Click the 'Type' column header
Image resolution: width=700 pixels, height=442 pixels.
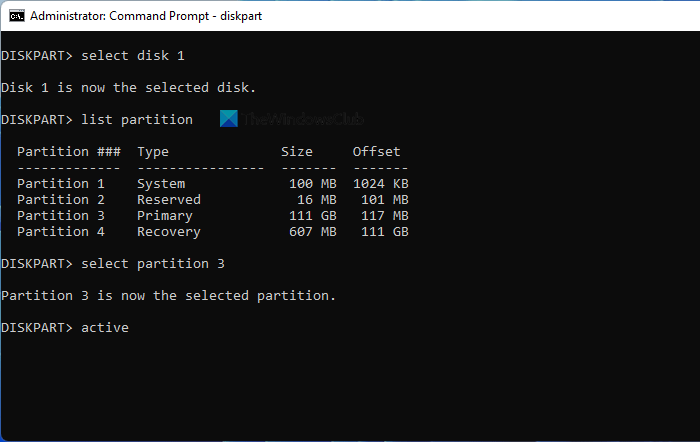[152, 152]
